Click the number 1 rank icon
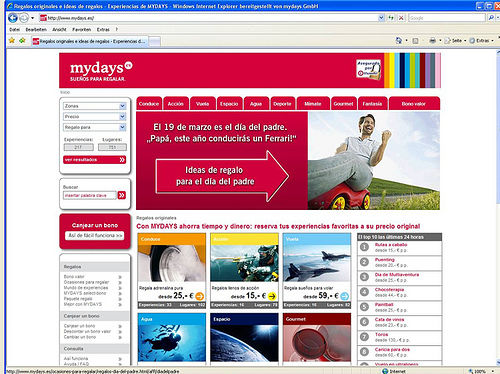This screenshot has width=500, height=374. click(364, 247)
